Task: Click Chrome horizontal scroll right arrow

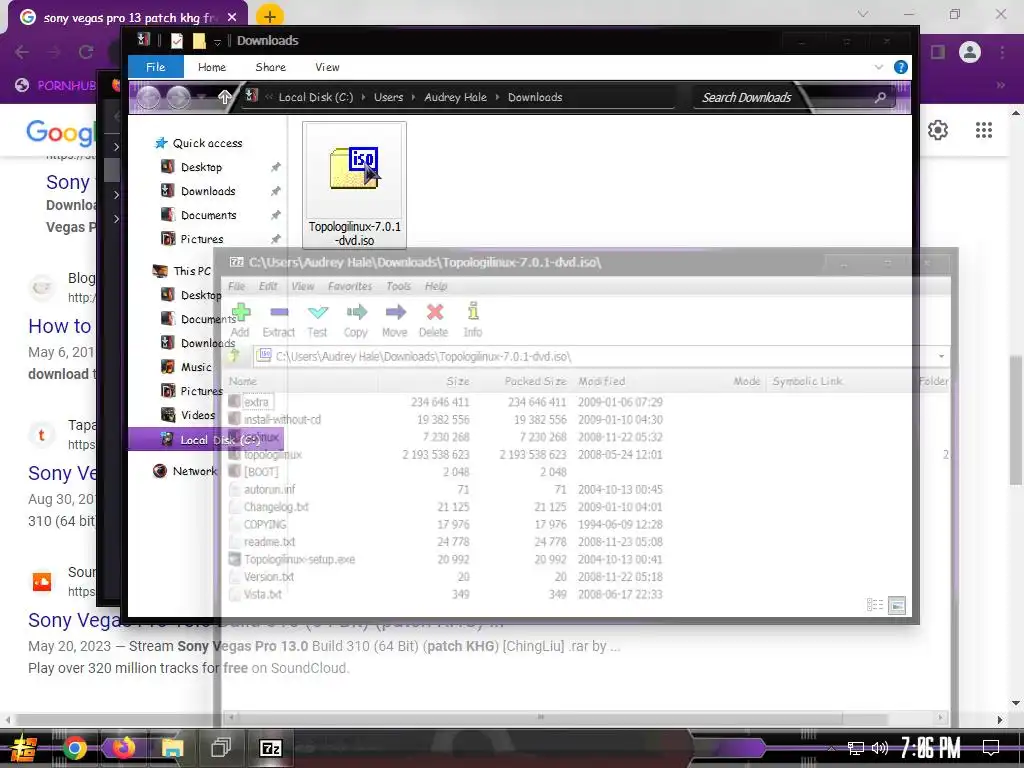Action: tap(1000, 720)
